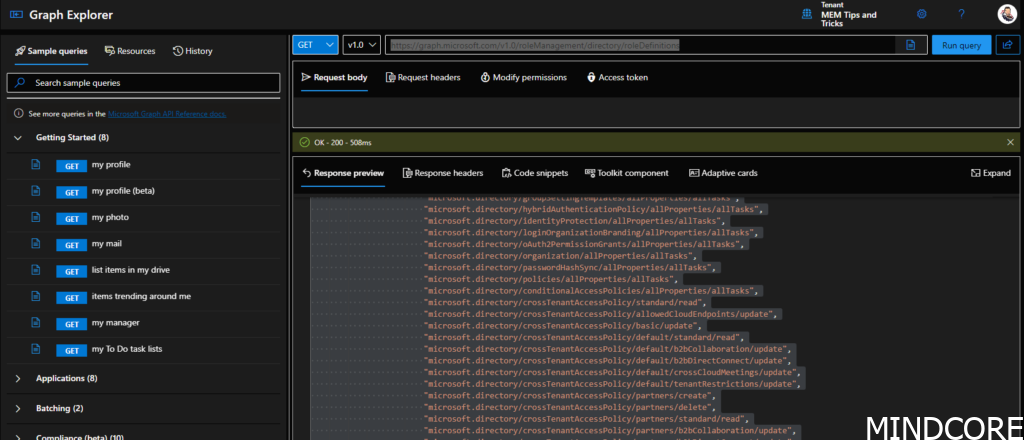Click the green success check icon
Viewport: 1024px width, 440px height.
click(304, 142)
